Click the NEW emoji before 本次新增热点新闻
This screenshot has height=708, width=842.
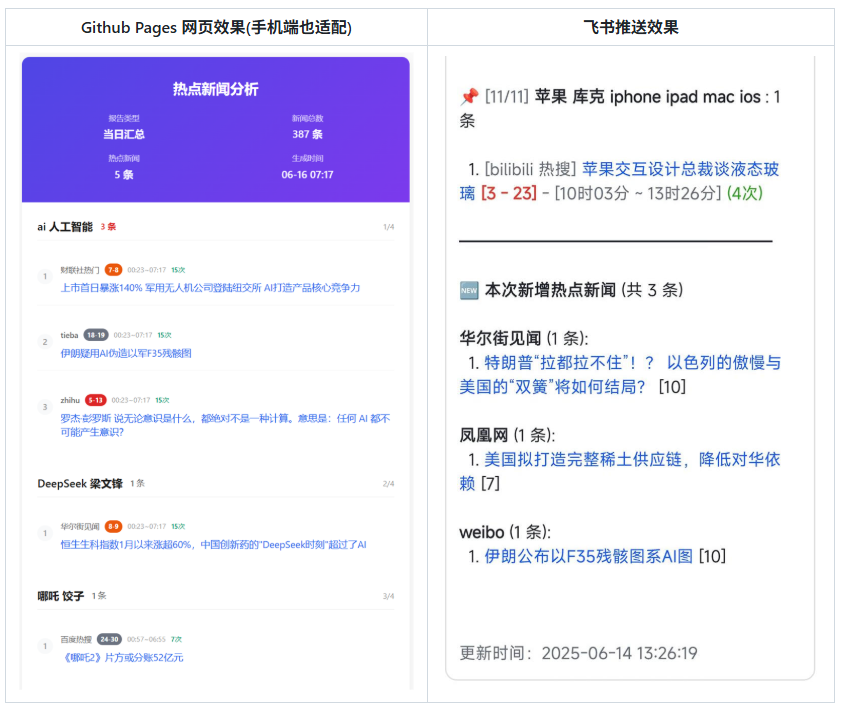(x=469, y=290)
